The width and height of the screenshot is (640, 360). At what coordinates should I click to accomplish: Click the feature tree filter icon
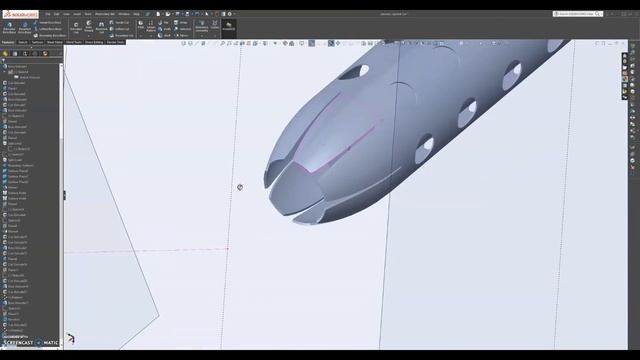(x=3, y=60)
